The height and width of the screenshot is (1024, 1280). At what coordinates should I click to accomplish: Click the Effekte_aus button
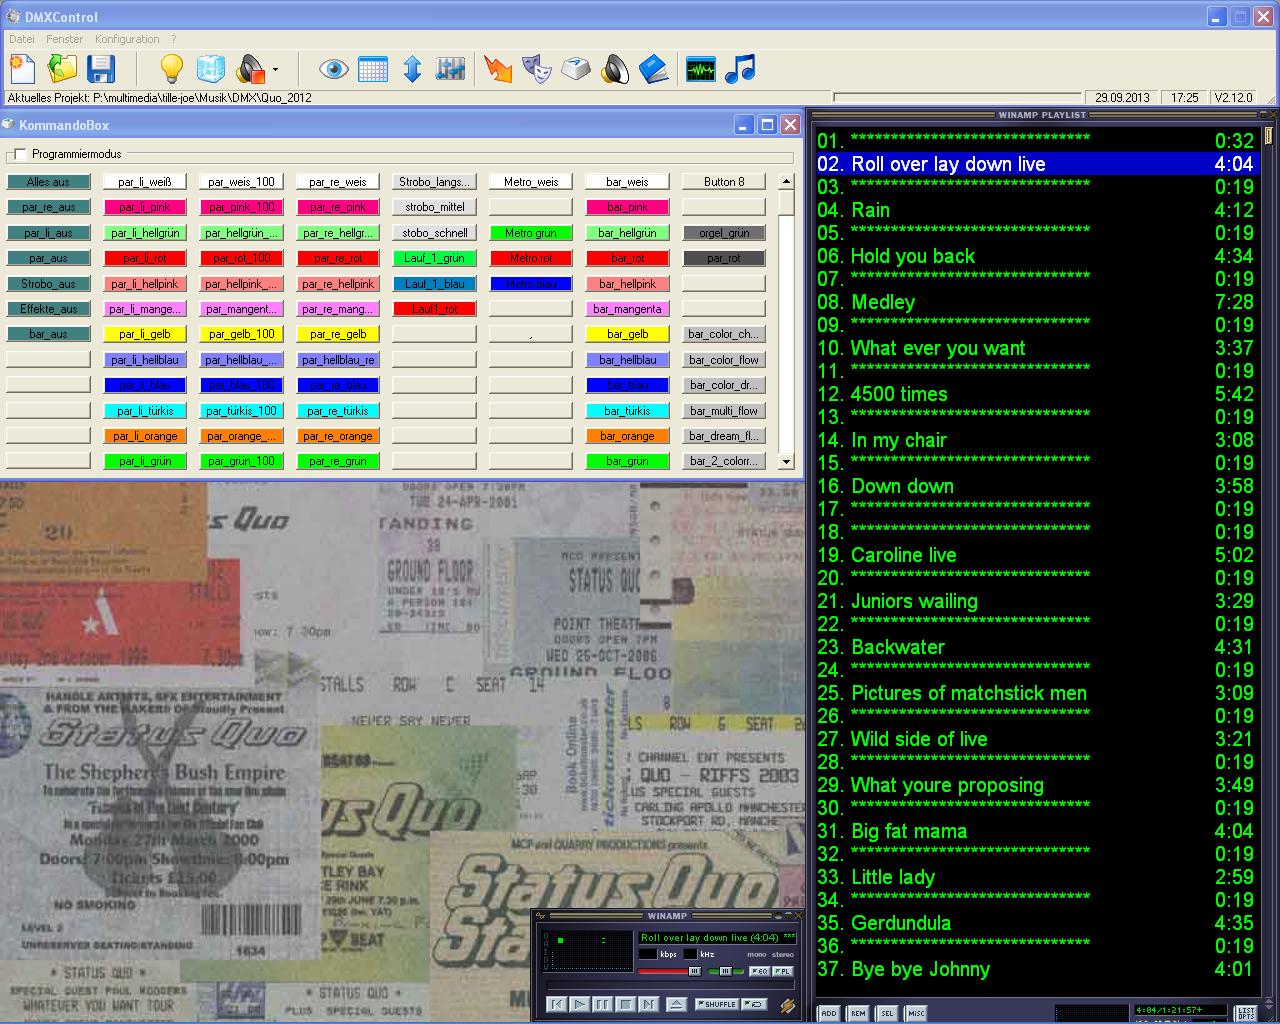click(48, 309)
